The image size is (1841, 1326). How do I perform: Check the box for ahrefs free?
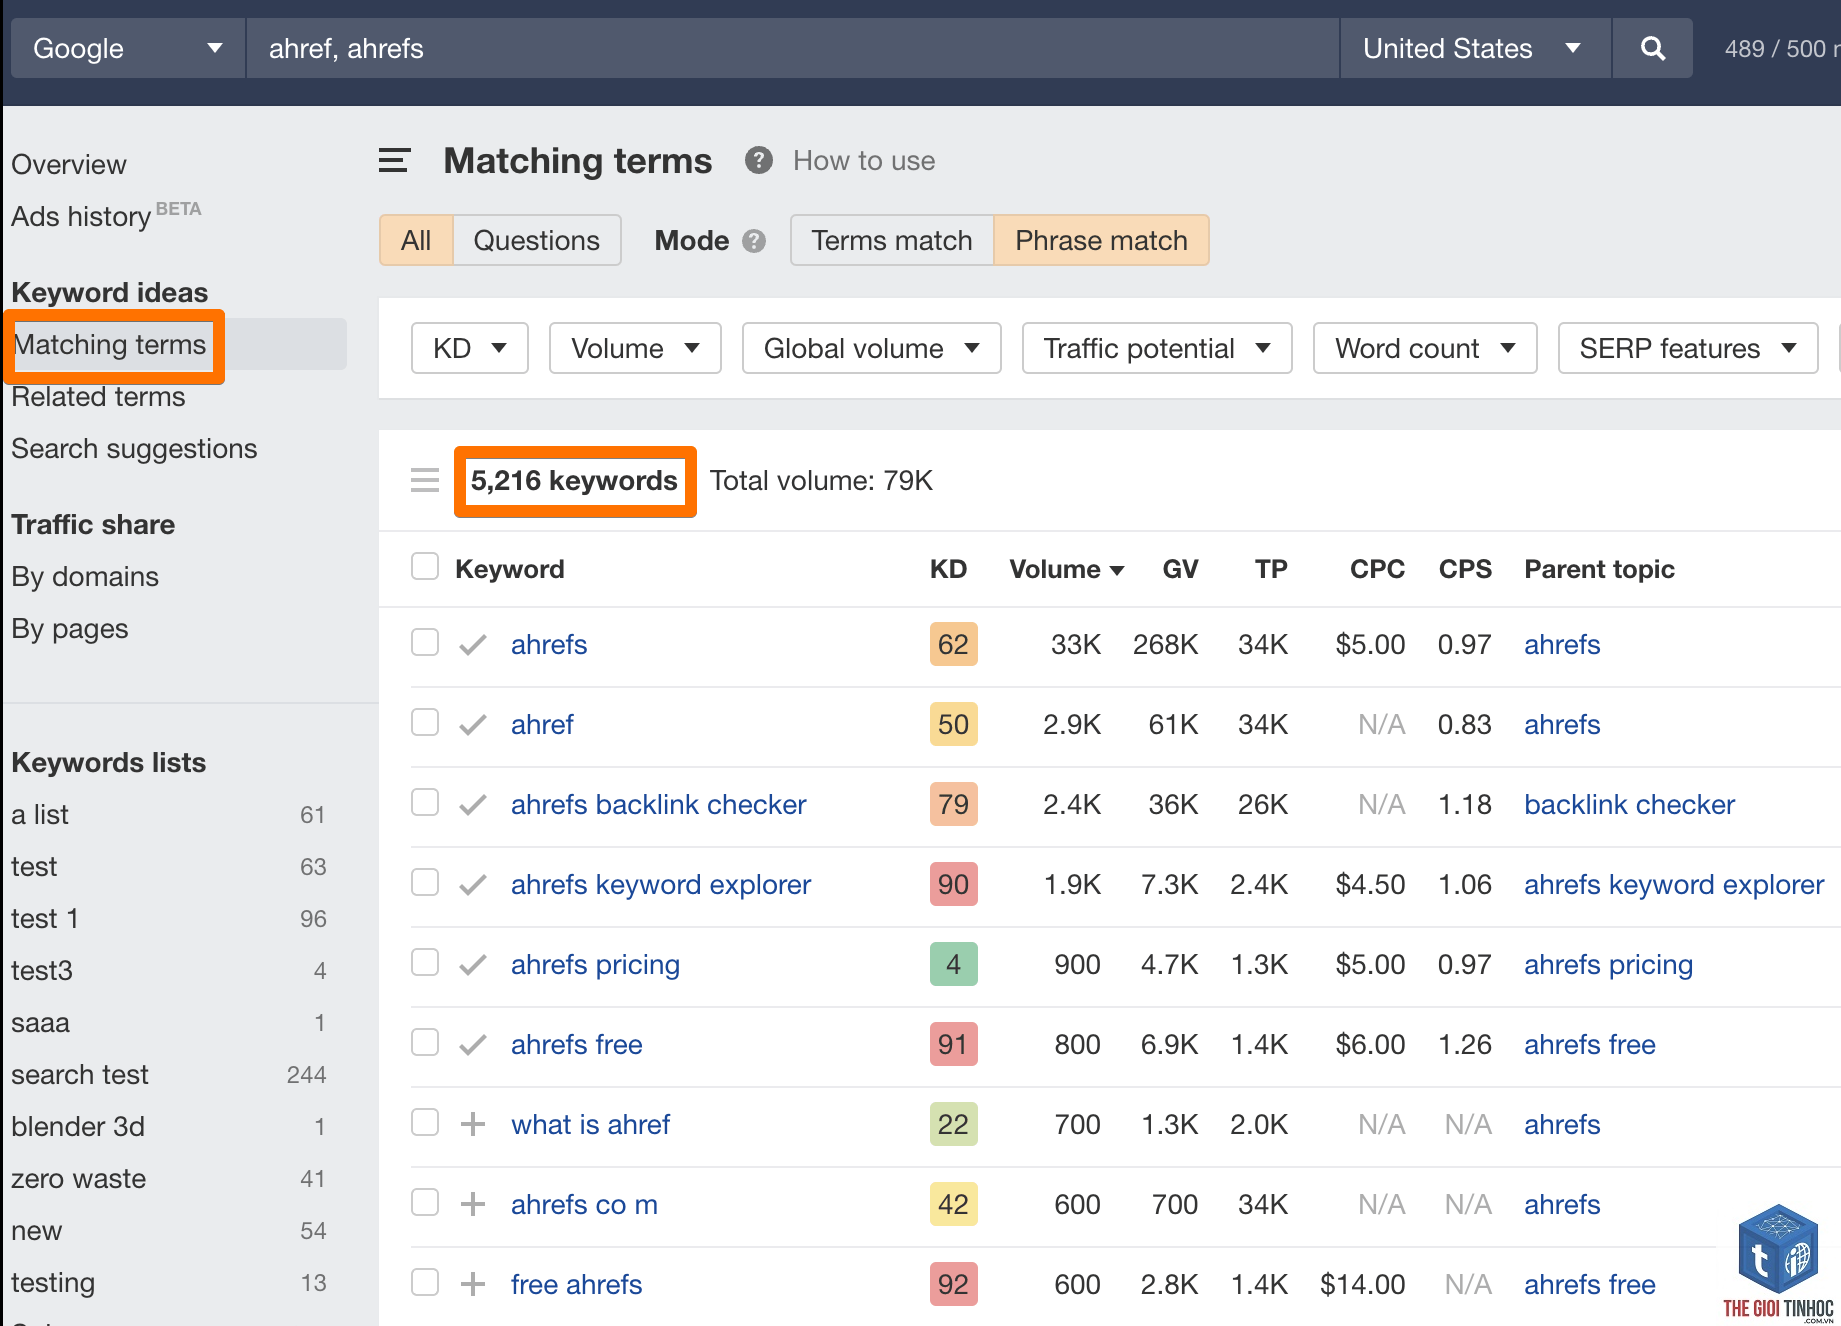pyautogui.click(x=425, y=1042)
